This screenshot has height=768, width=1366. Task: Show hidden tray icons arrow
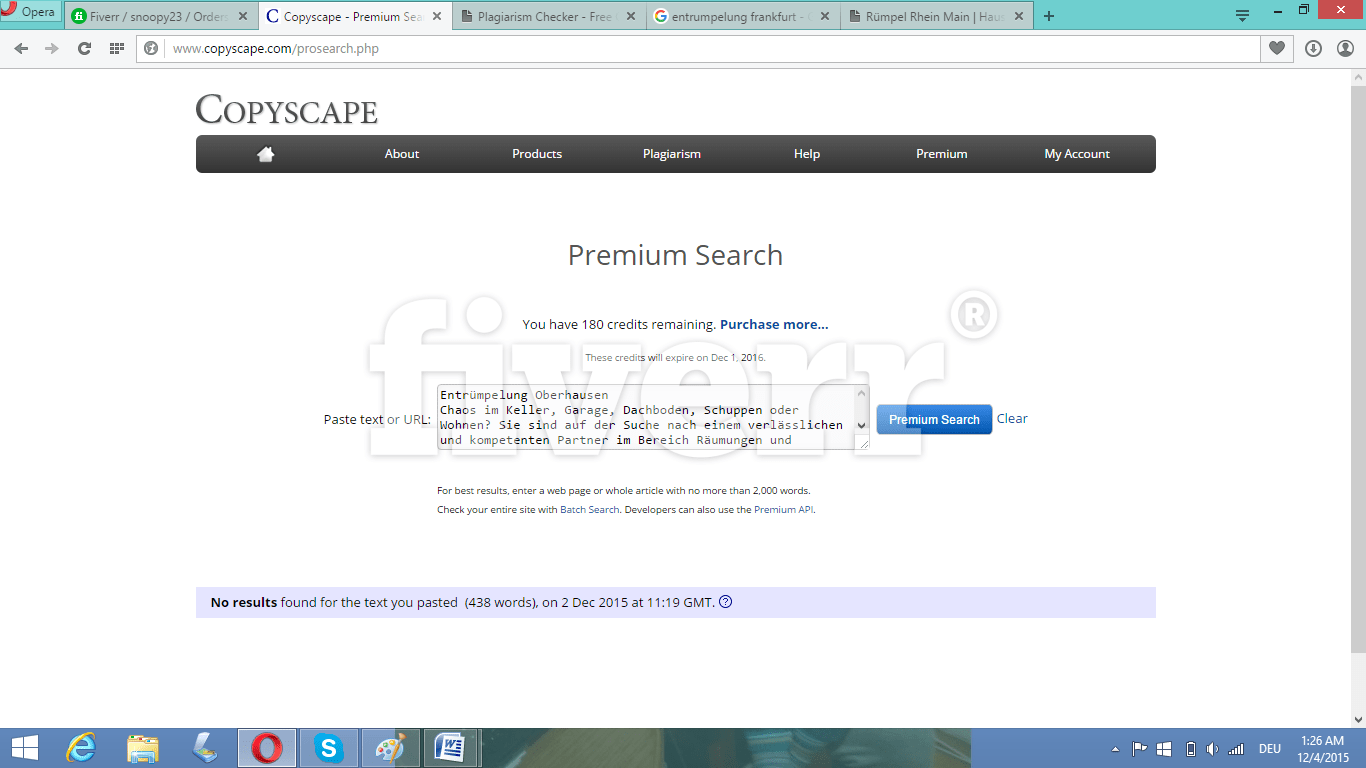[x=1116, y=749]
